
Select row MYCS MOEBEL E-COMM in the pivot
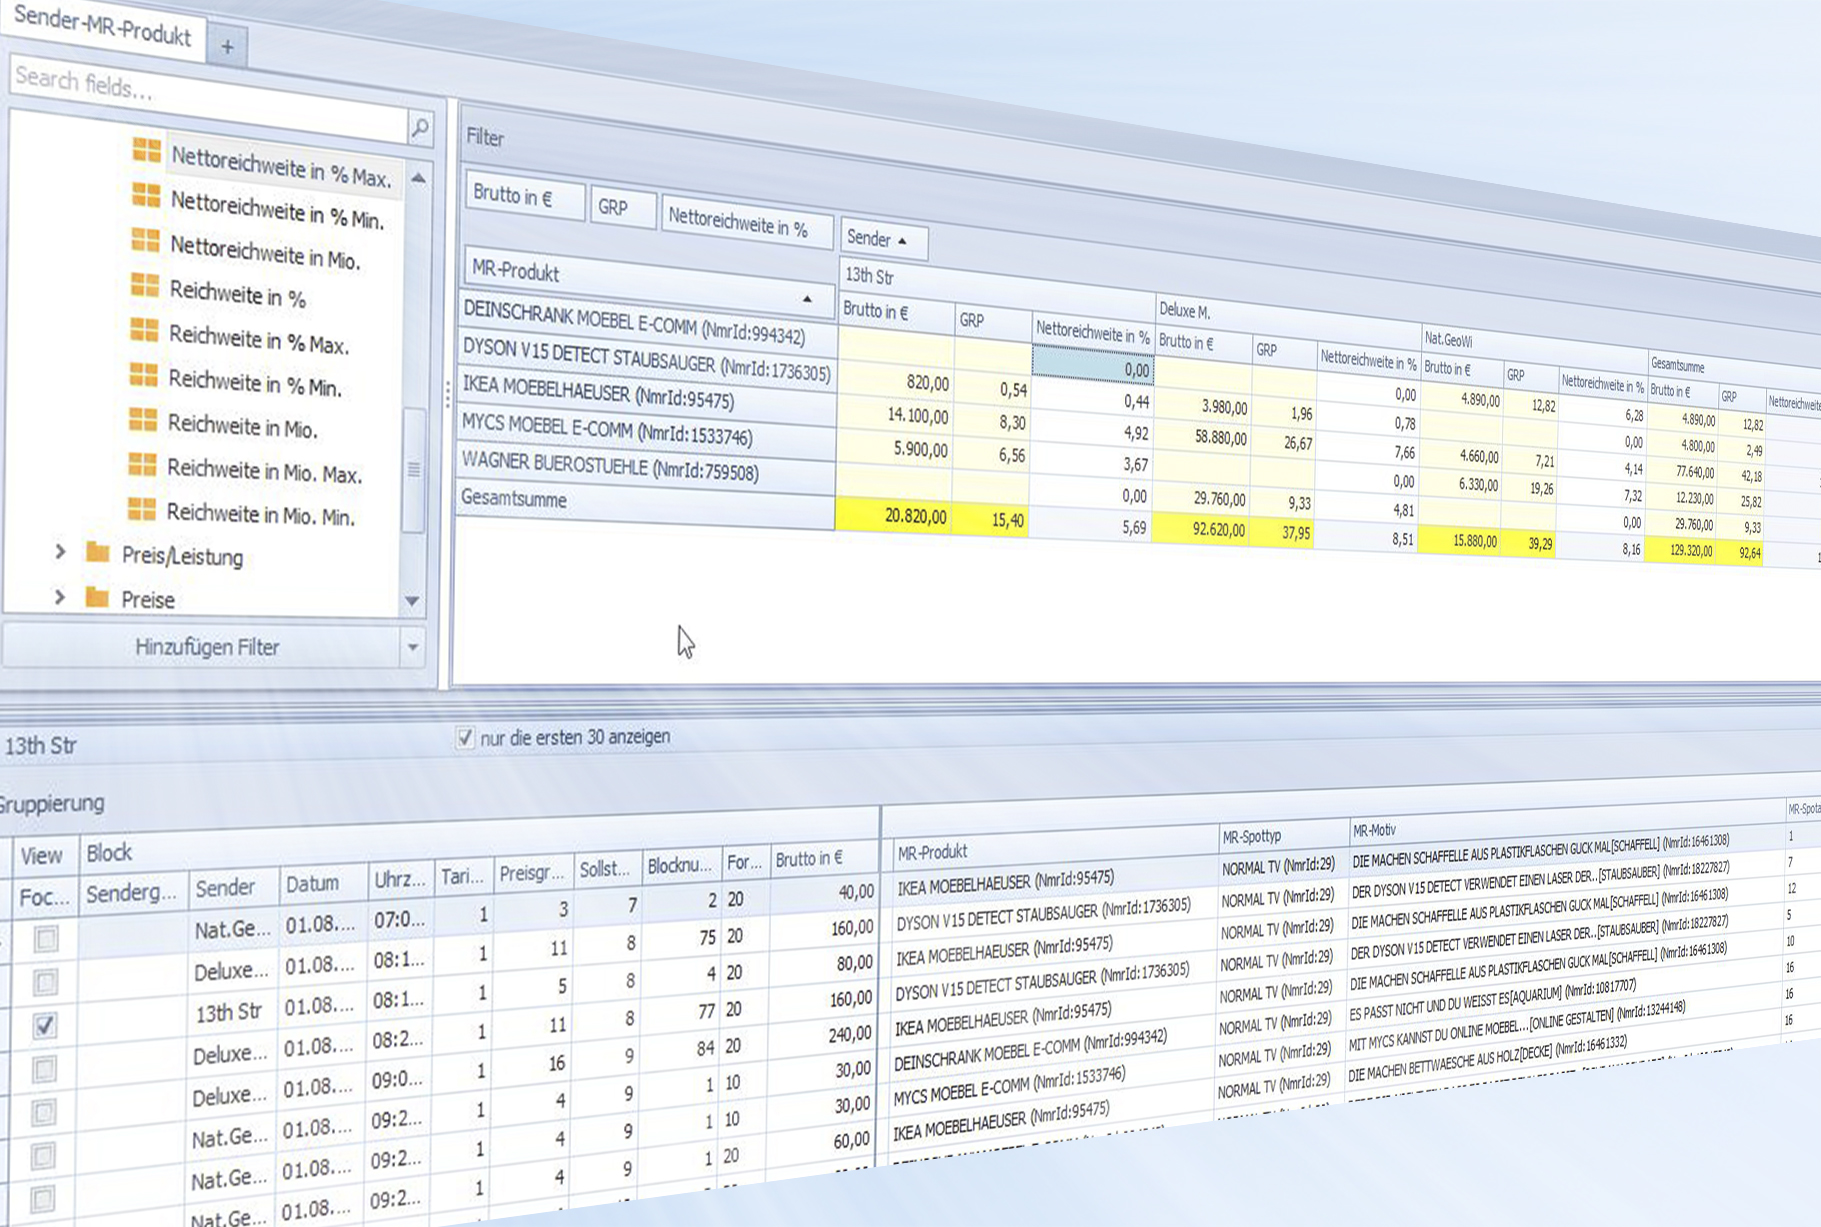click(x=645, y=430)
